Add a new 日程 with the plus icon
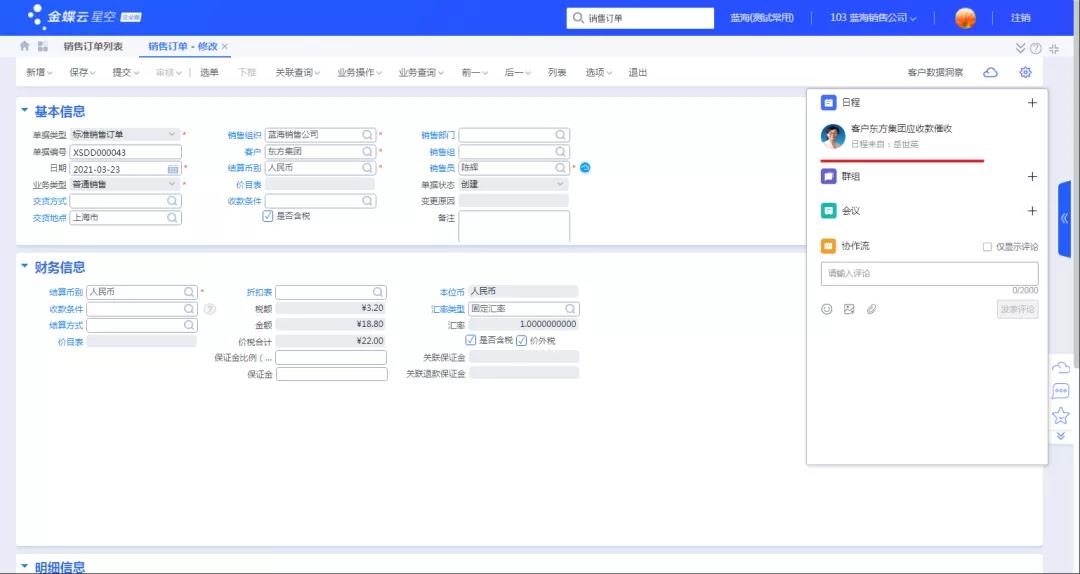This screenshot has width=1080, height=574. point(1032,102)
